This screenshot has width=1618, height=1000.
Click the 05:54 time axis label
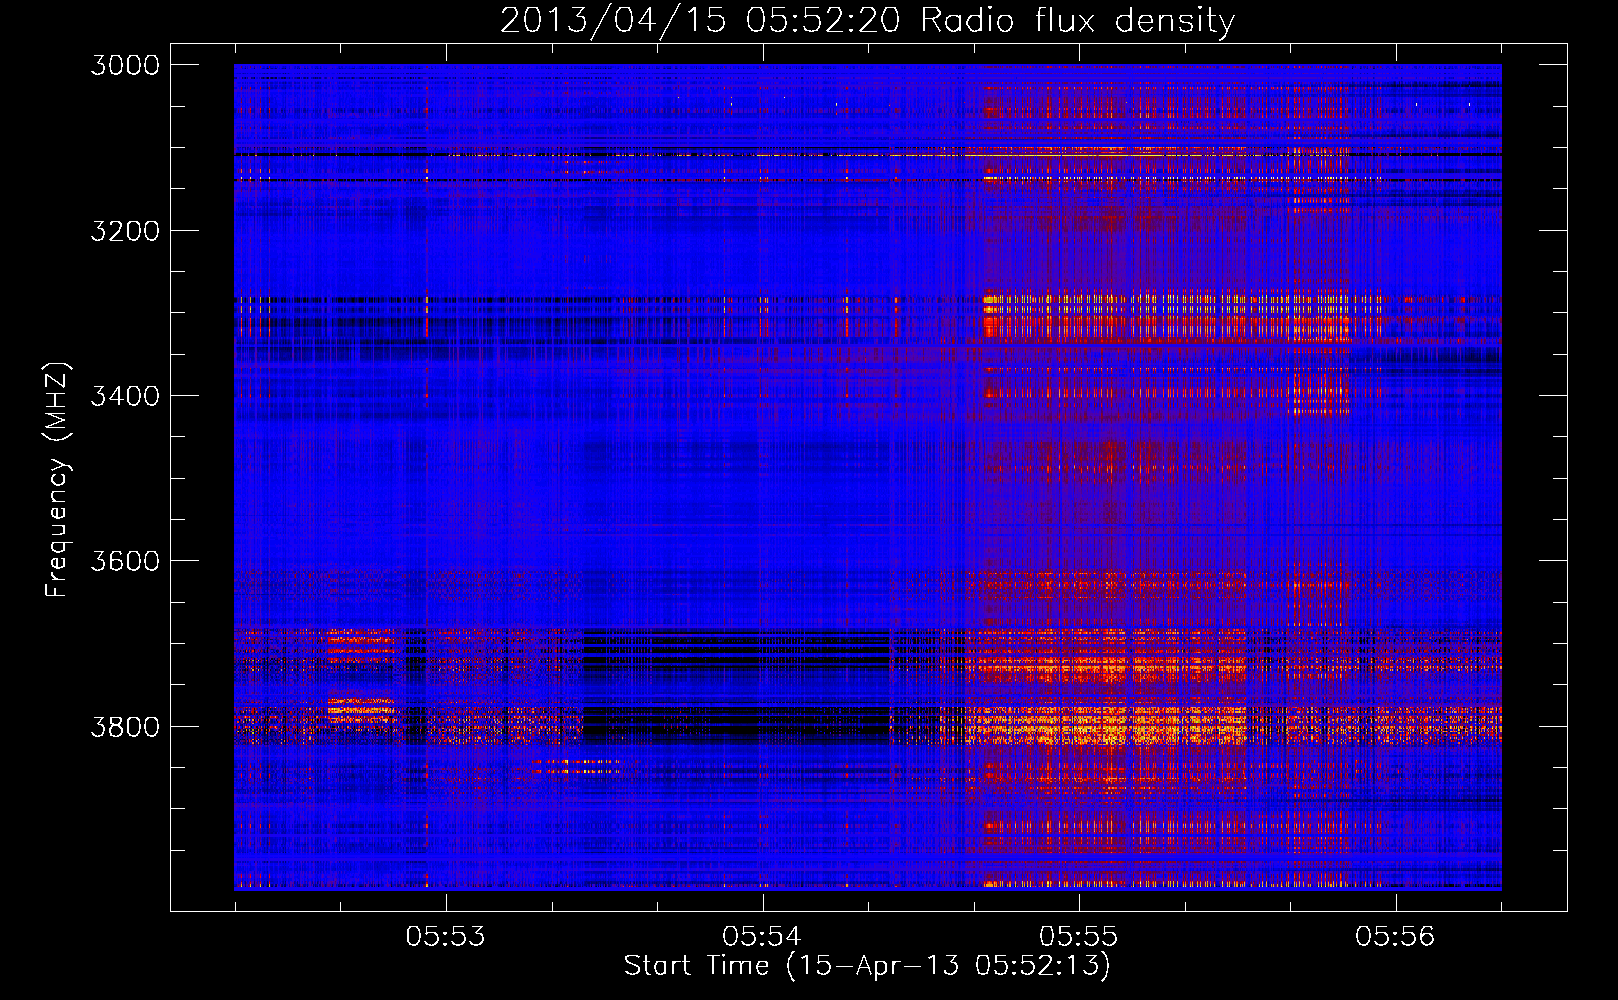click(762, 936)
